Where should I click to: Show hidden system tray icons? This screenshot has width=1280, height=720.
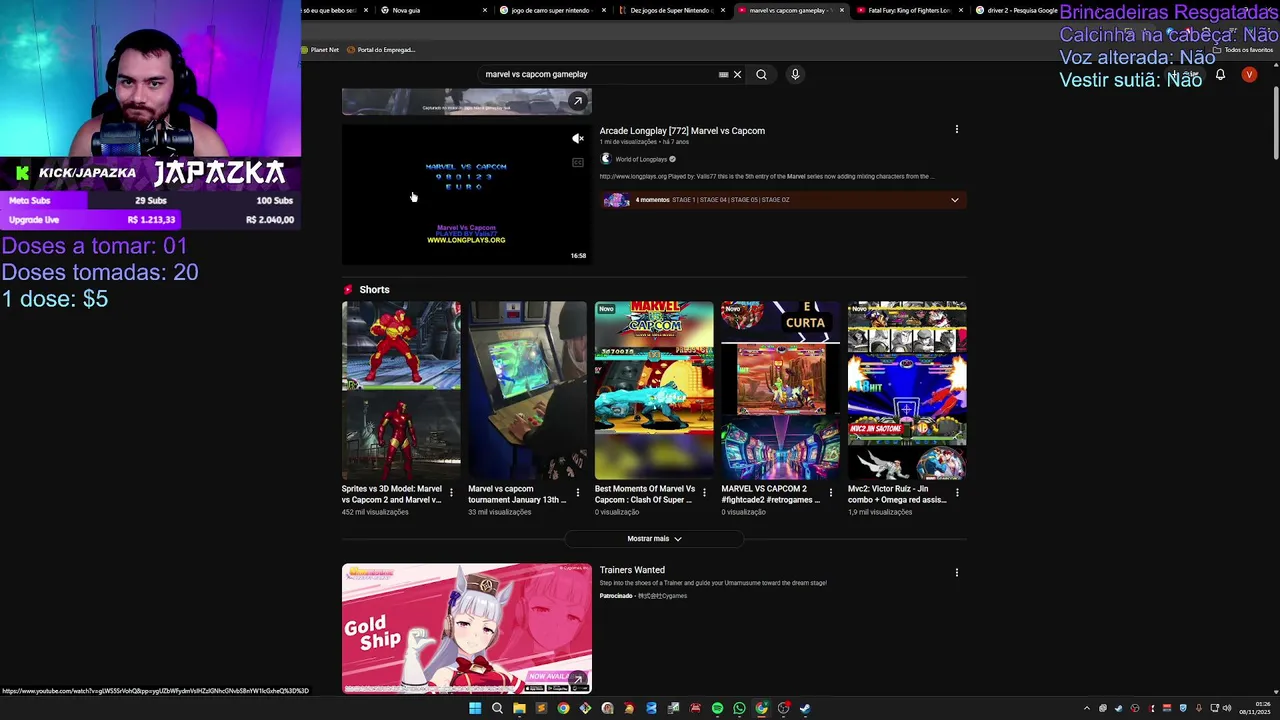point(1087,709)
